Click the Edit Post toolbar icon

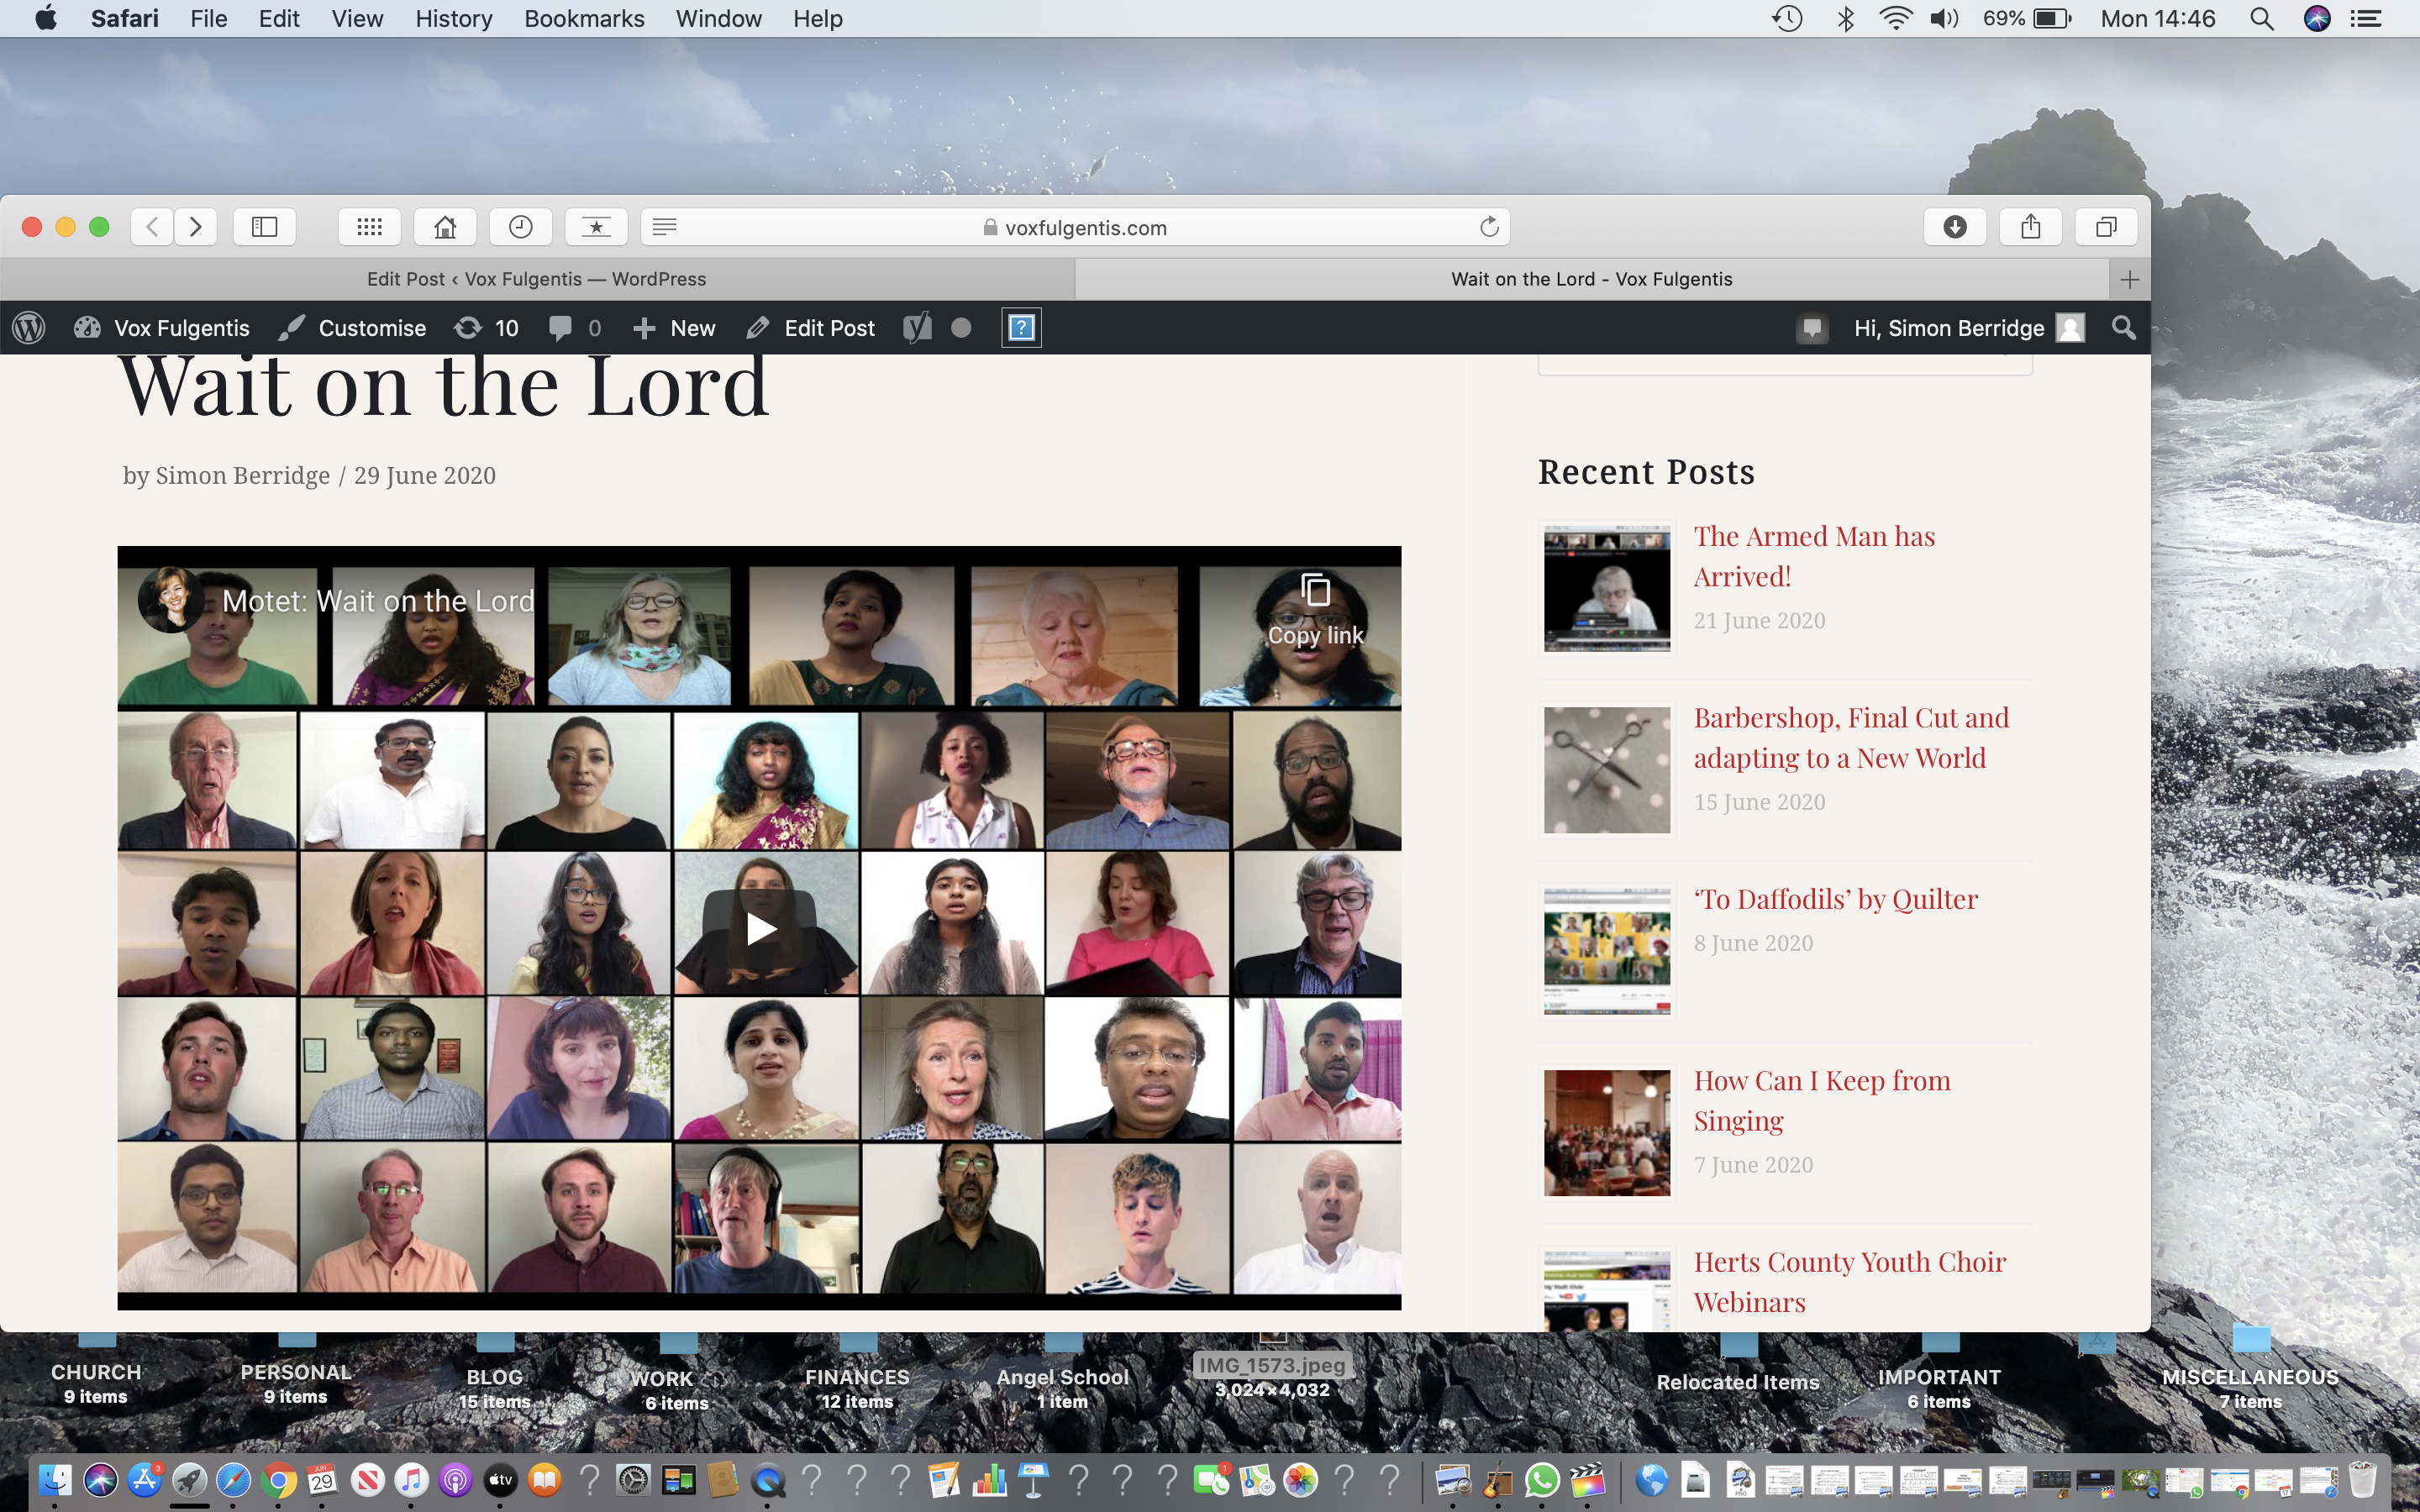[810, 328]
